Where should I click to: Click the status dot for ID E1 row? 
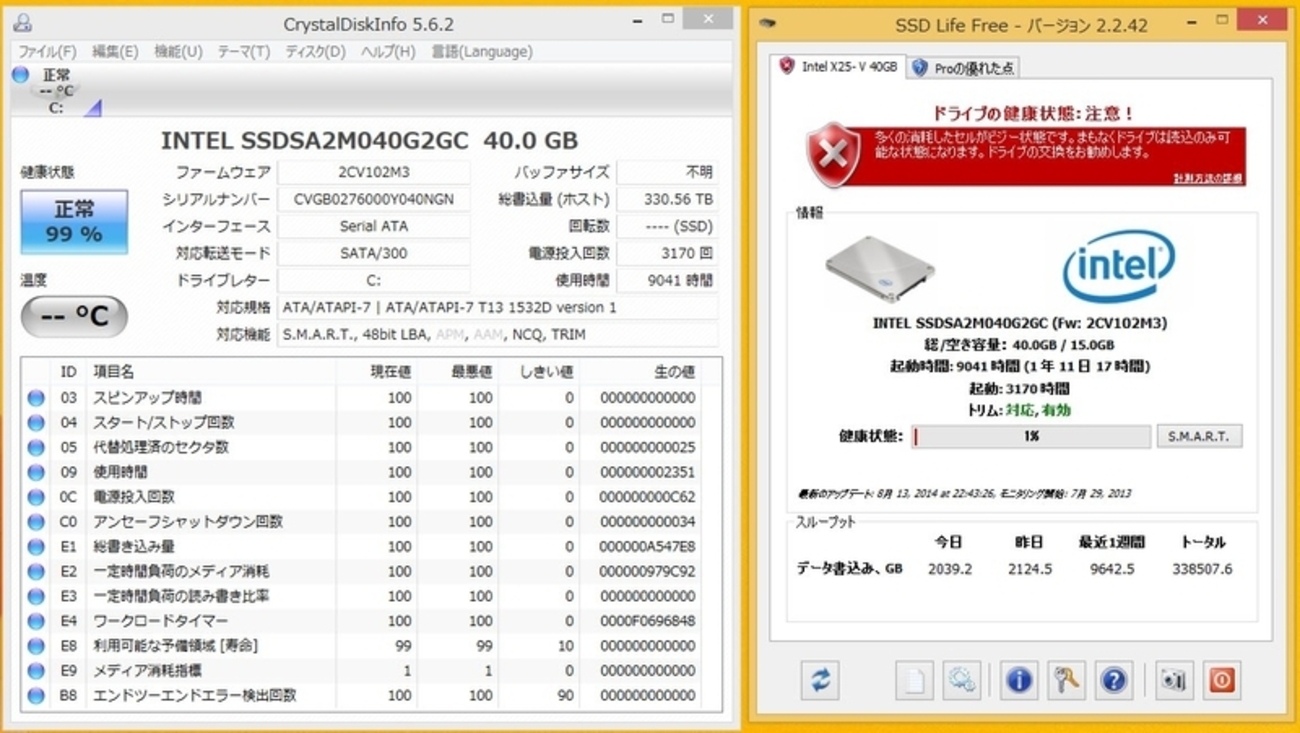pyautogui.click(x=36, y=547)
